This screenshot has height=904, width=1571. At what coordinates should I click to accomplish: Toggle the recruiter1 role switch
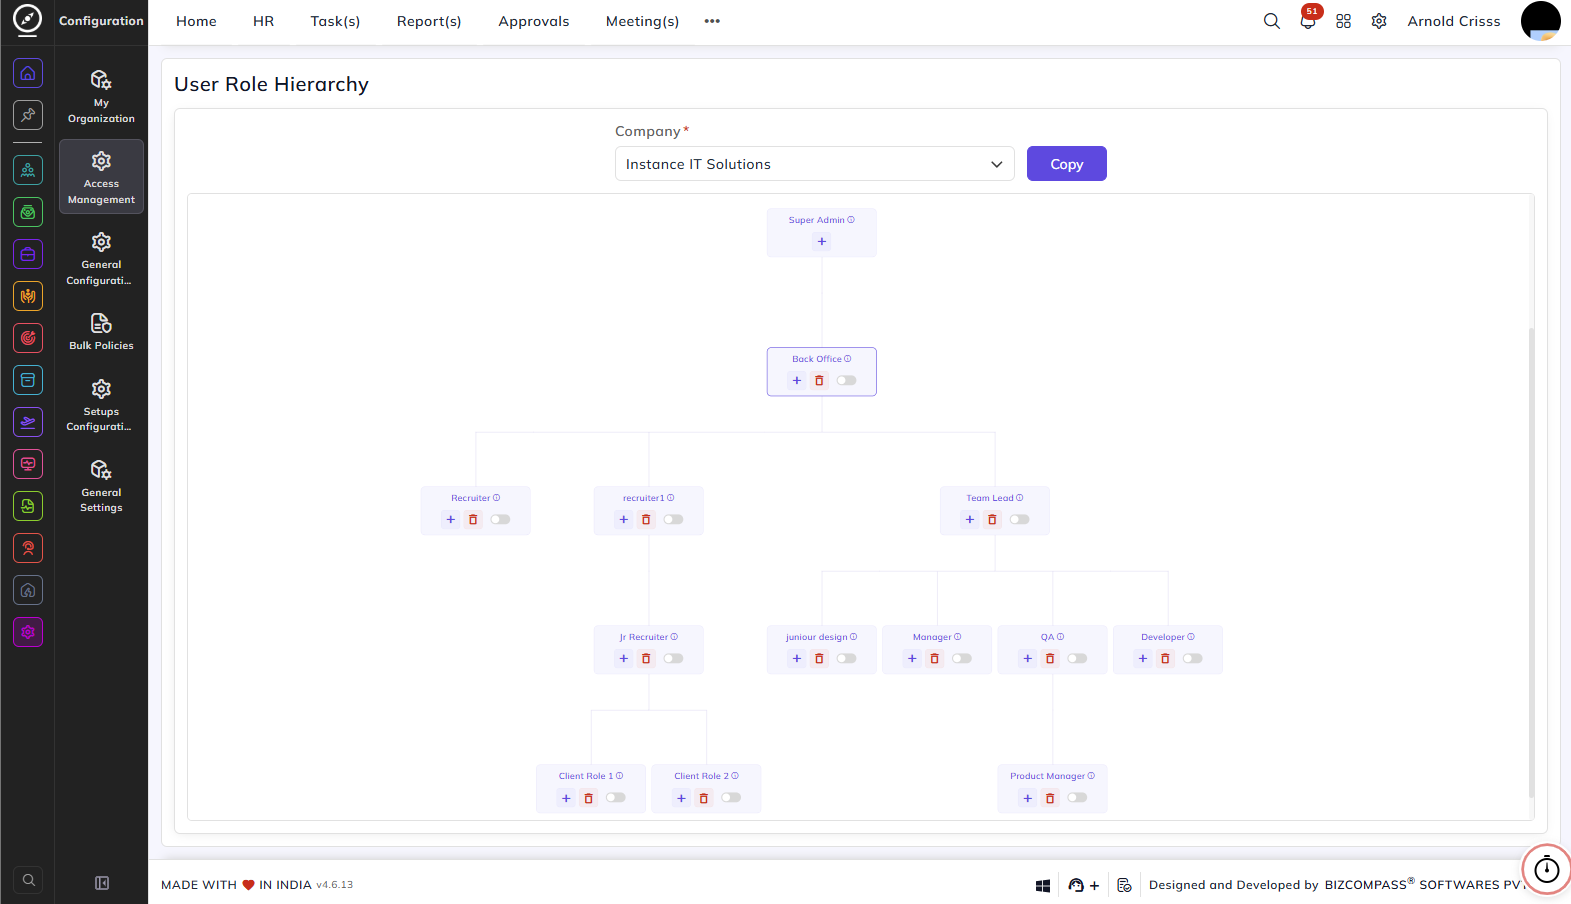point(674,519)
